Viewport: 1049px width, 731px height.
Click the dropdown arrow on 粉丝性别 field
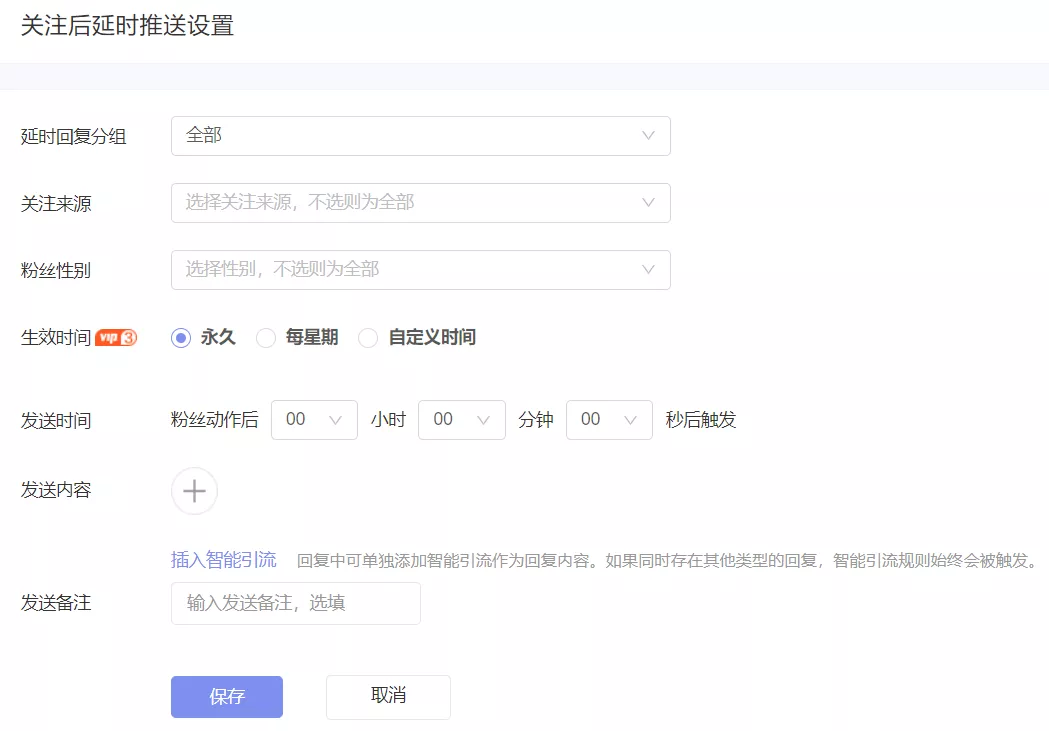pyautogui.click(x=649, y=270)
